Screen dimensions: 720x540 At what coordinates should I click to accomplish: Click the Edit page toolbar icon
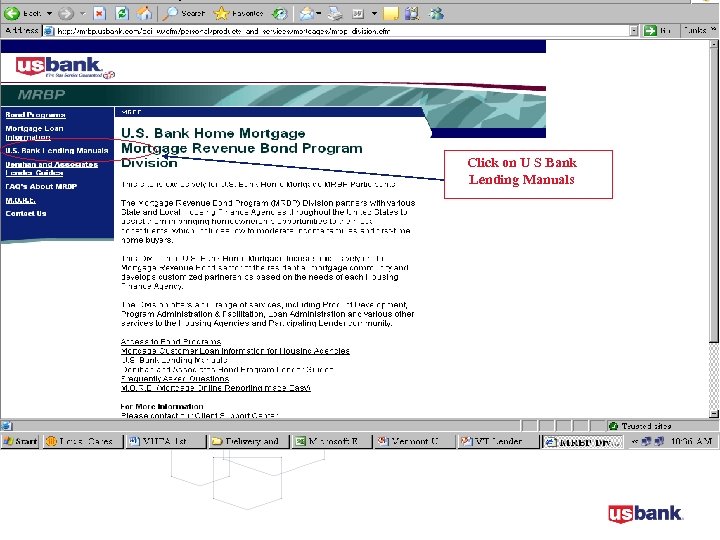(358, 14)
